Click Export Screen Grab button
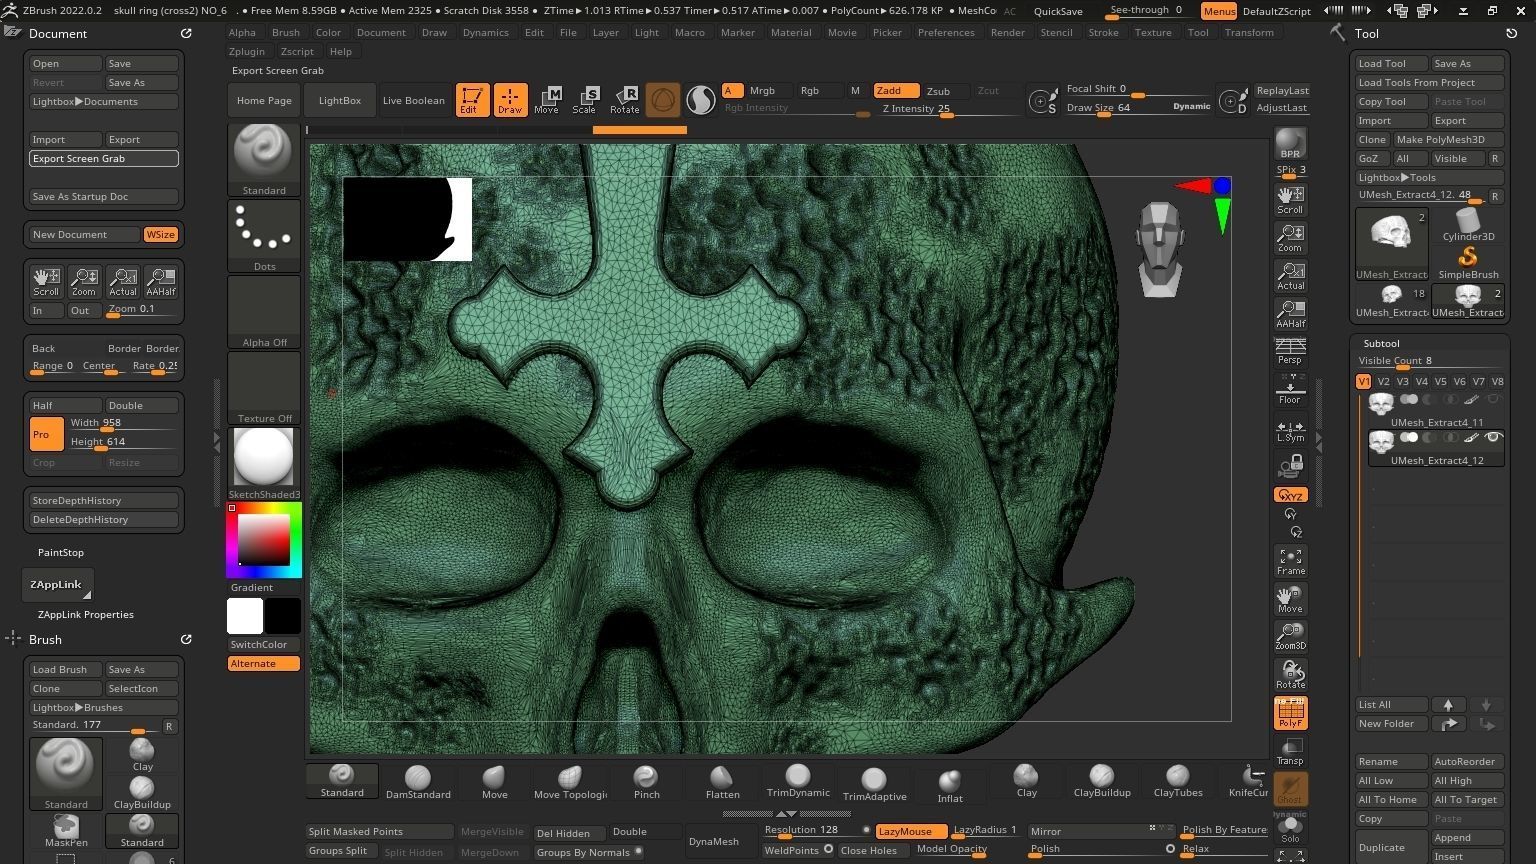 104,159
